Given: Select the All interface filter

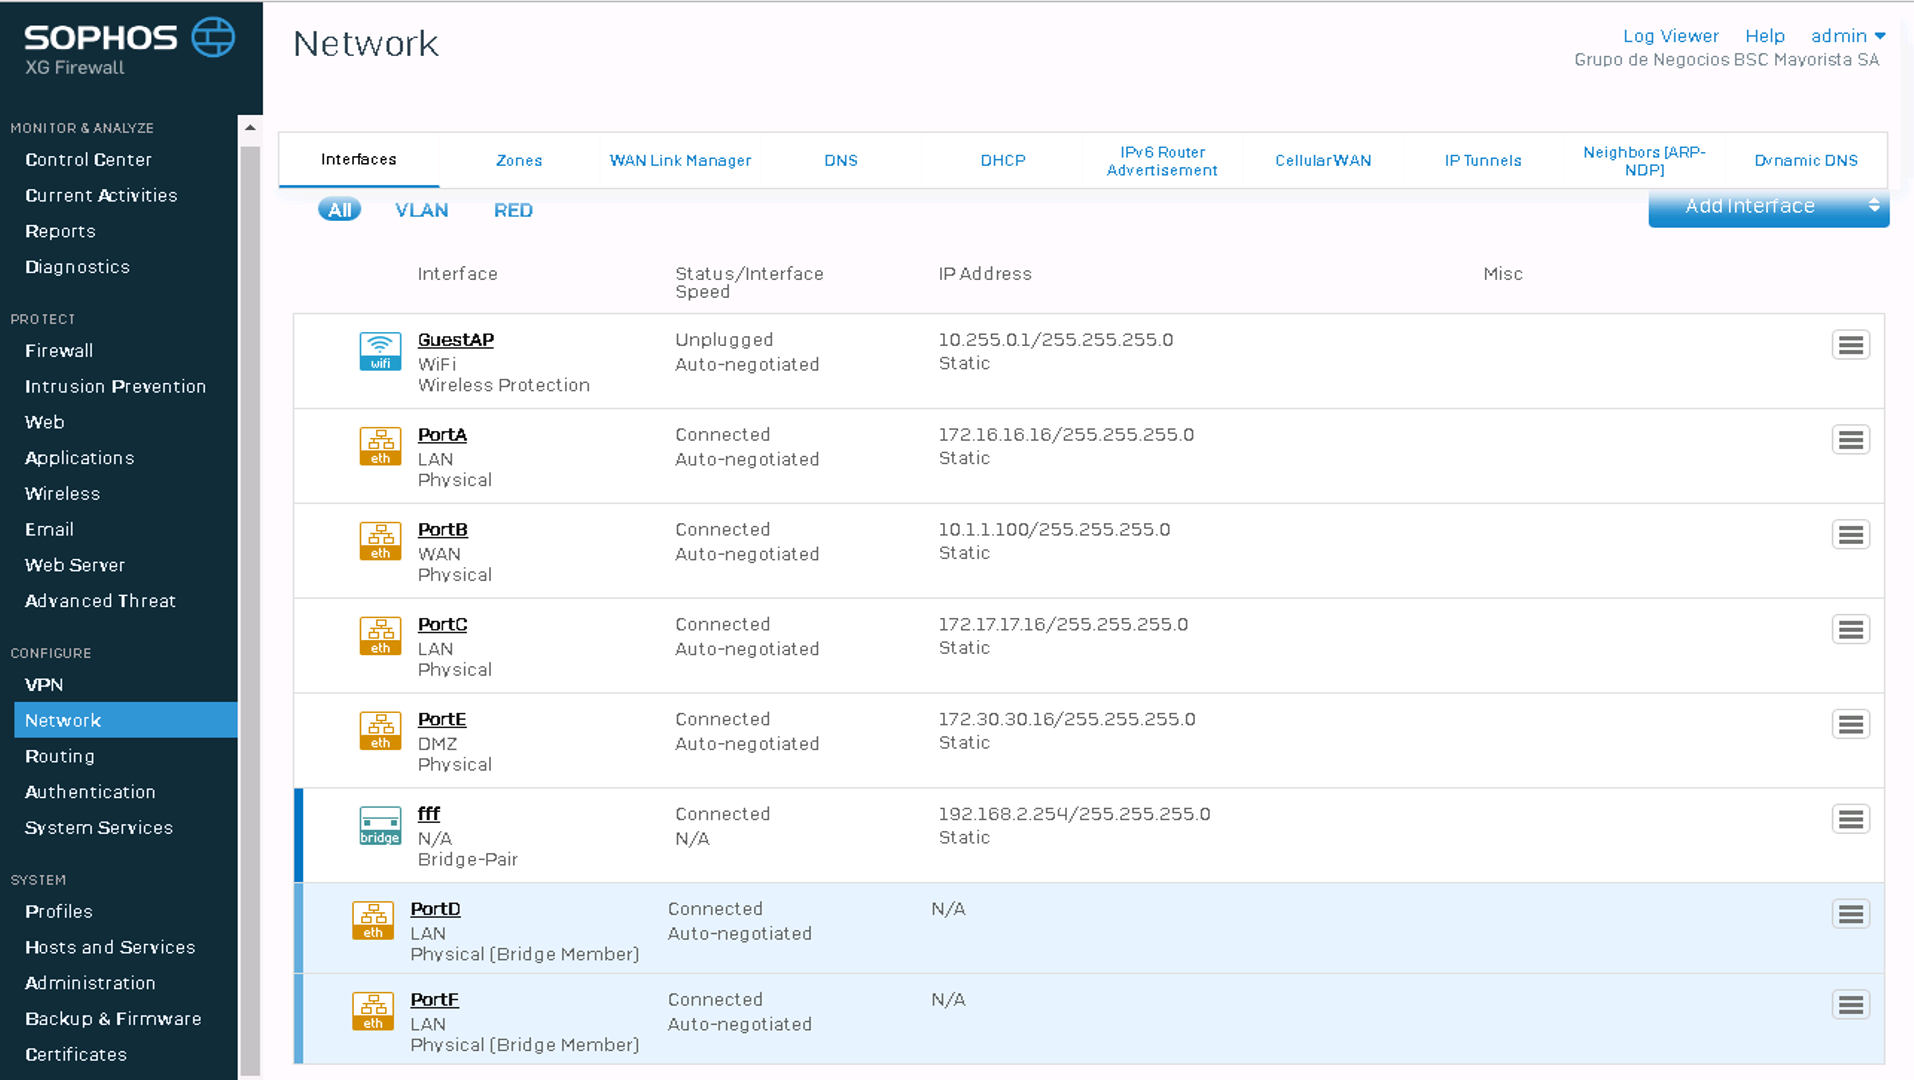Looking at the screenshot, I should click(340, 210).
